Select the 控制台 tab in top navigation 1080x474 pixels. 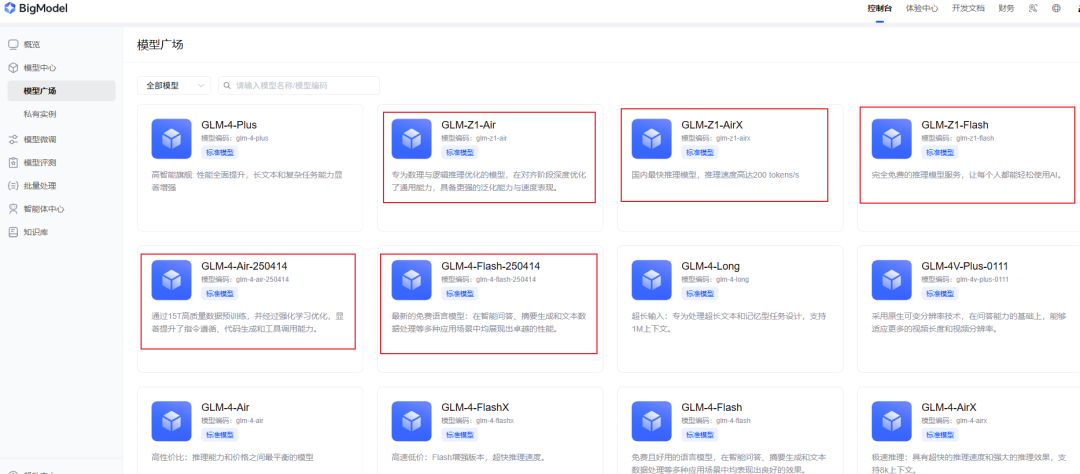(880, 8)
